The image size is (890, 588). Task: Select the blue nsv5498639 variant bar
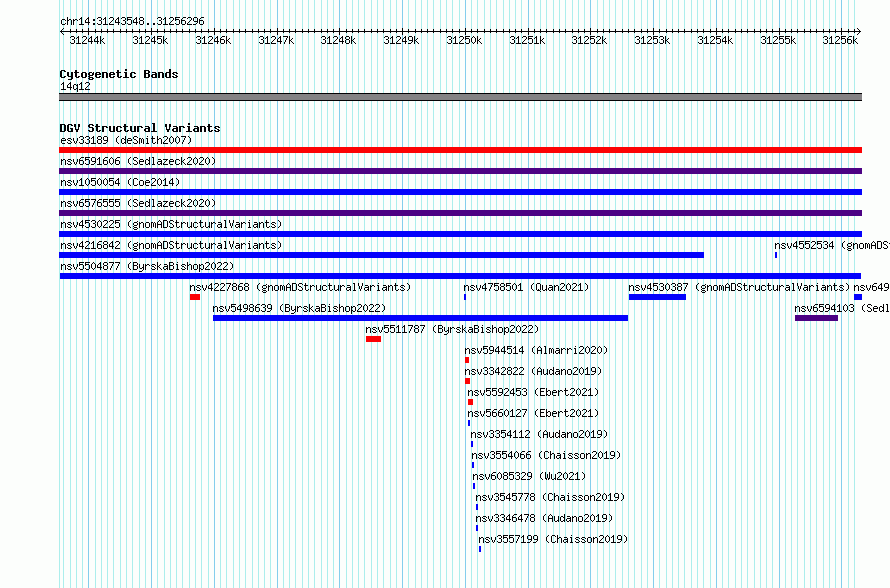coord(421,318)
